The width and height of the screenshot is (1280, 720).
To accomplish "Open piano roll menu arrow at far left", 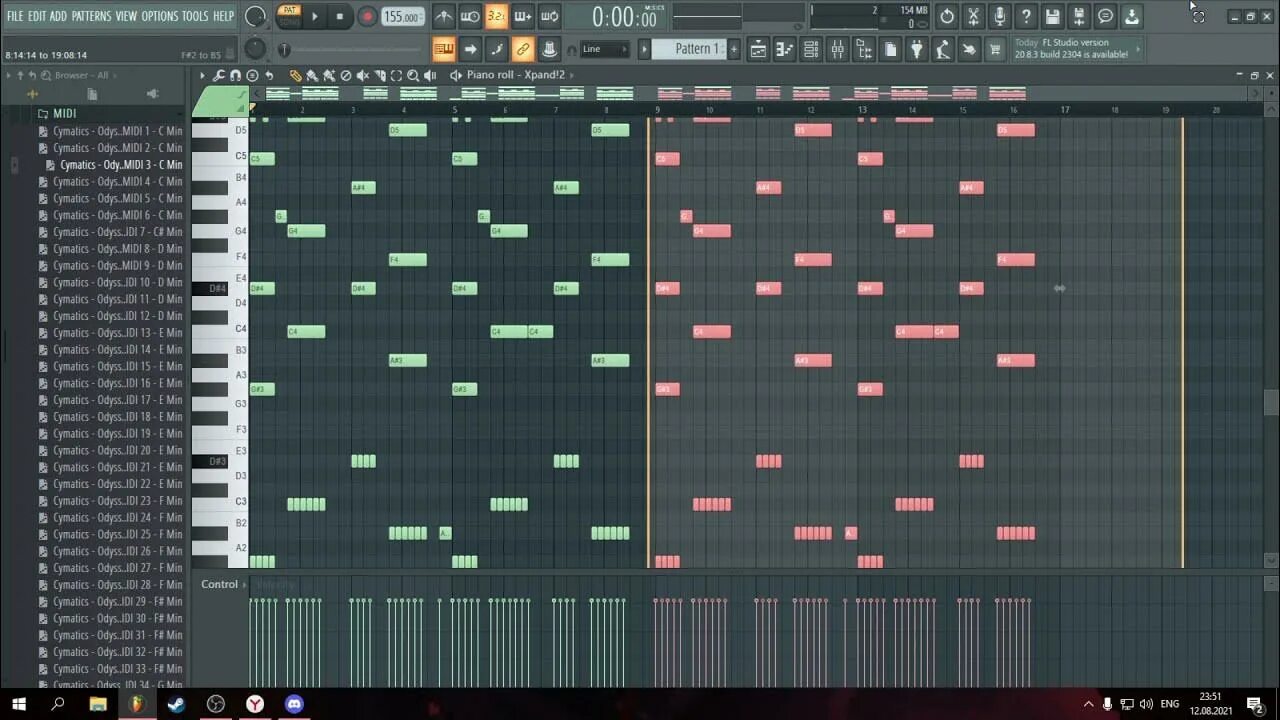I will (202, 75).
